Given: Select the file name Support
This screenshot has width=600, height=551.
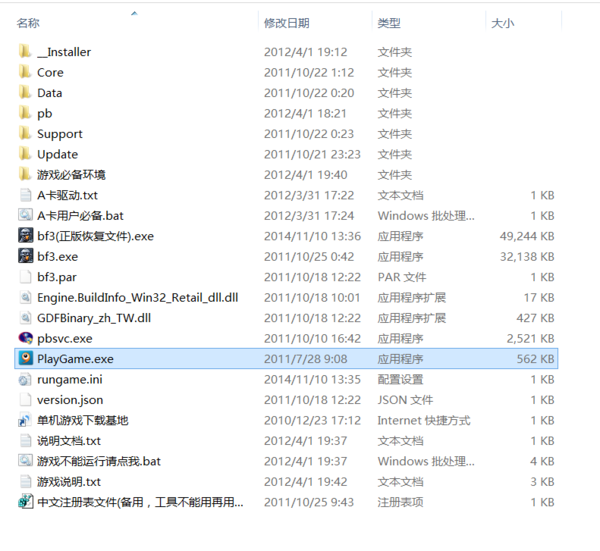Looking at the screenshot, I should pos(60,134).
